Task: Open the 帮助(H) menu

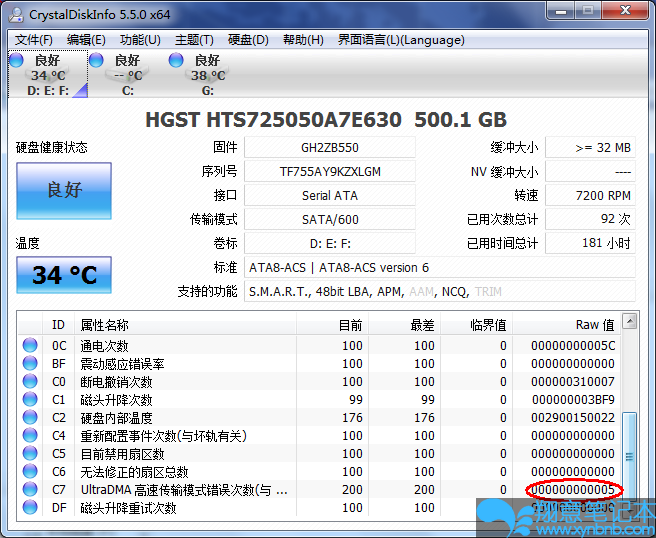Action: pyautogui.click(x=303, y=40)
